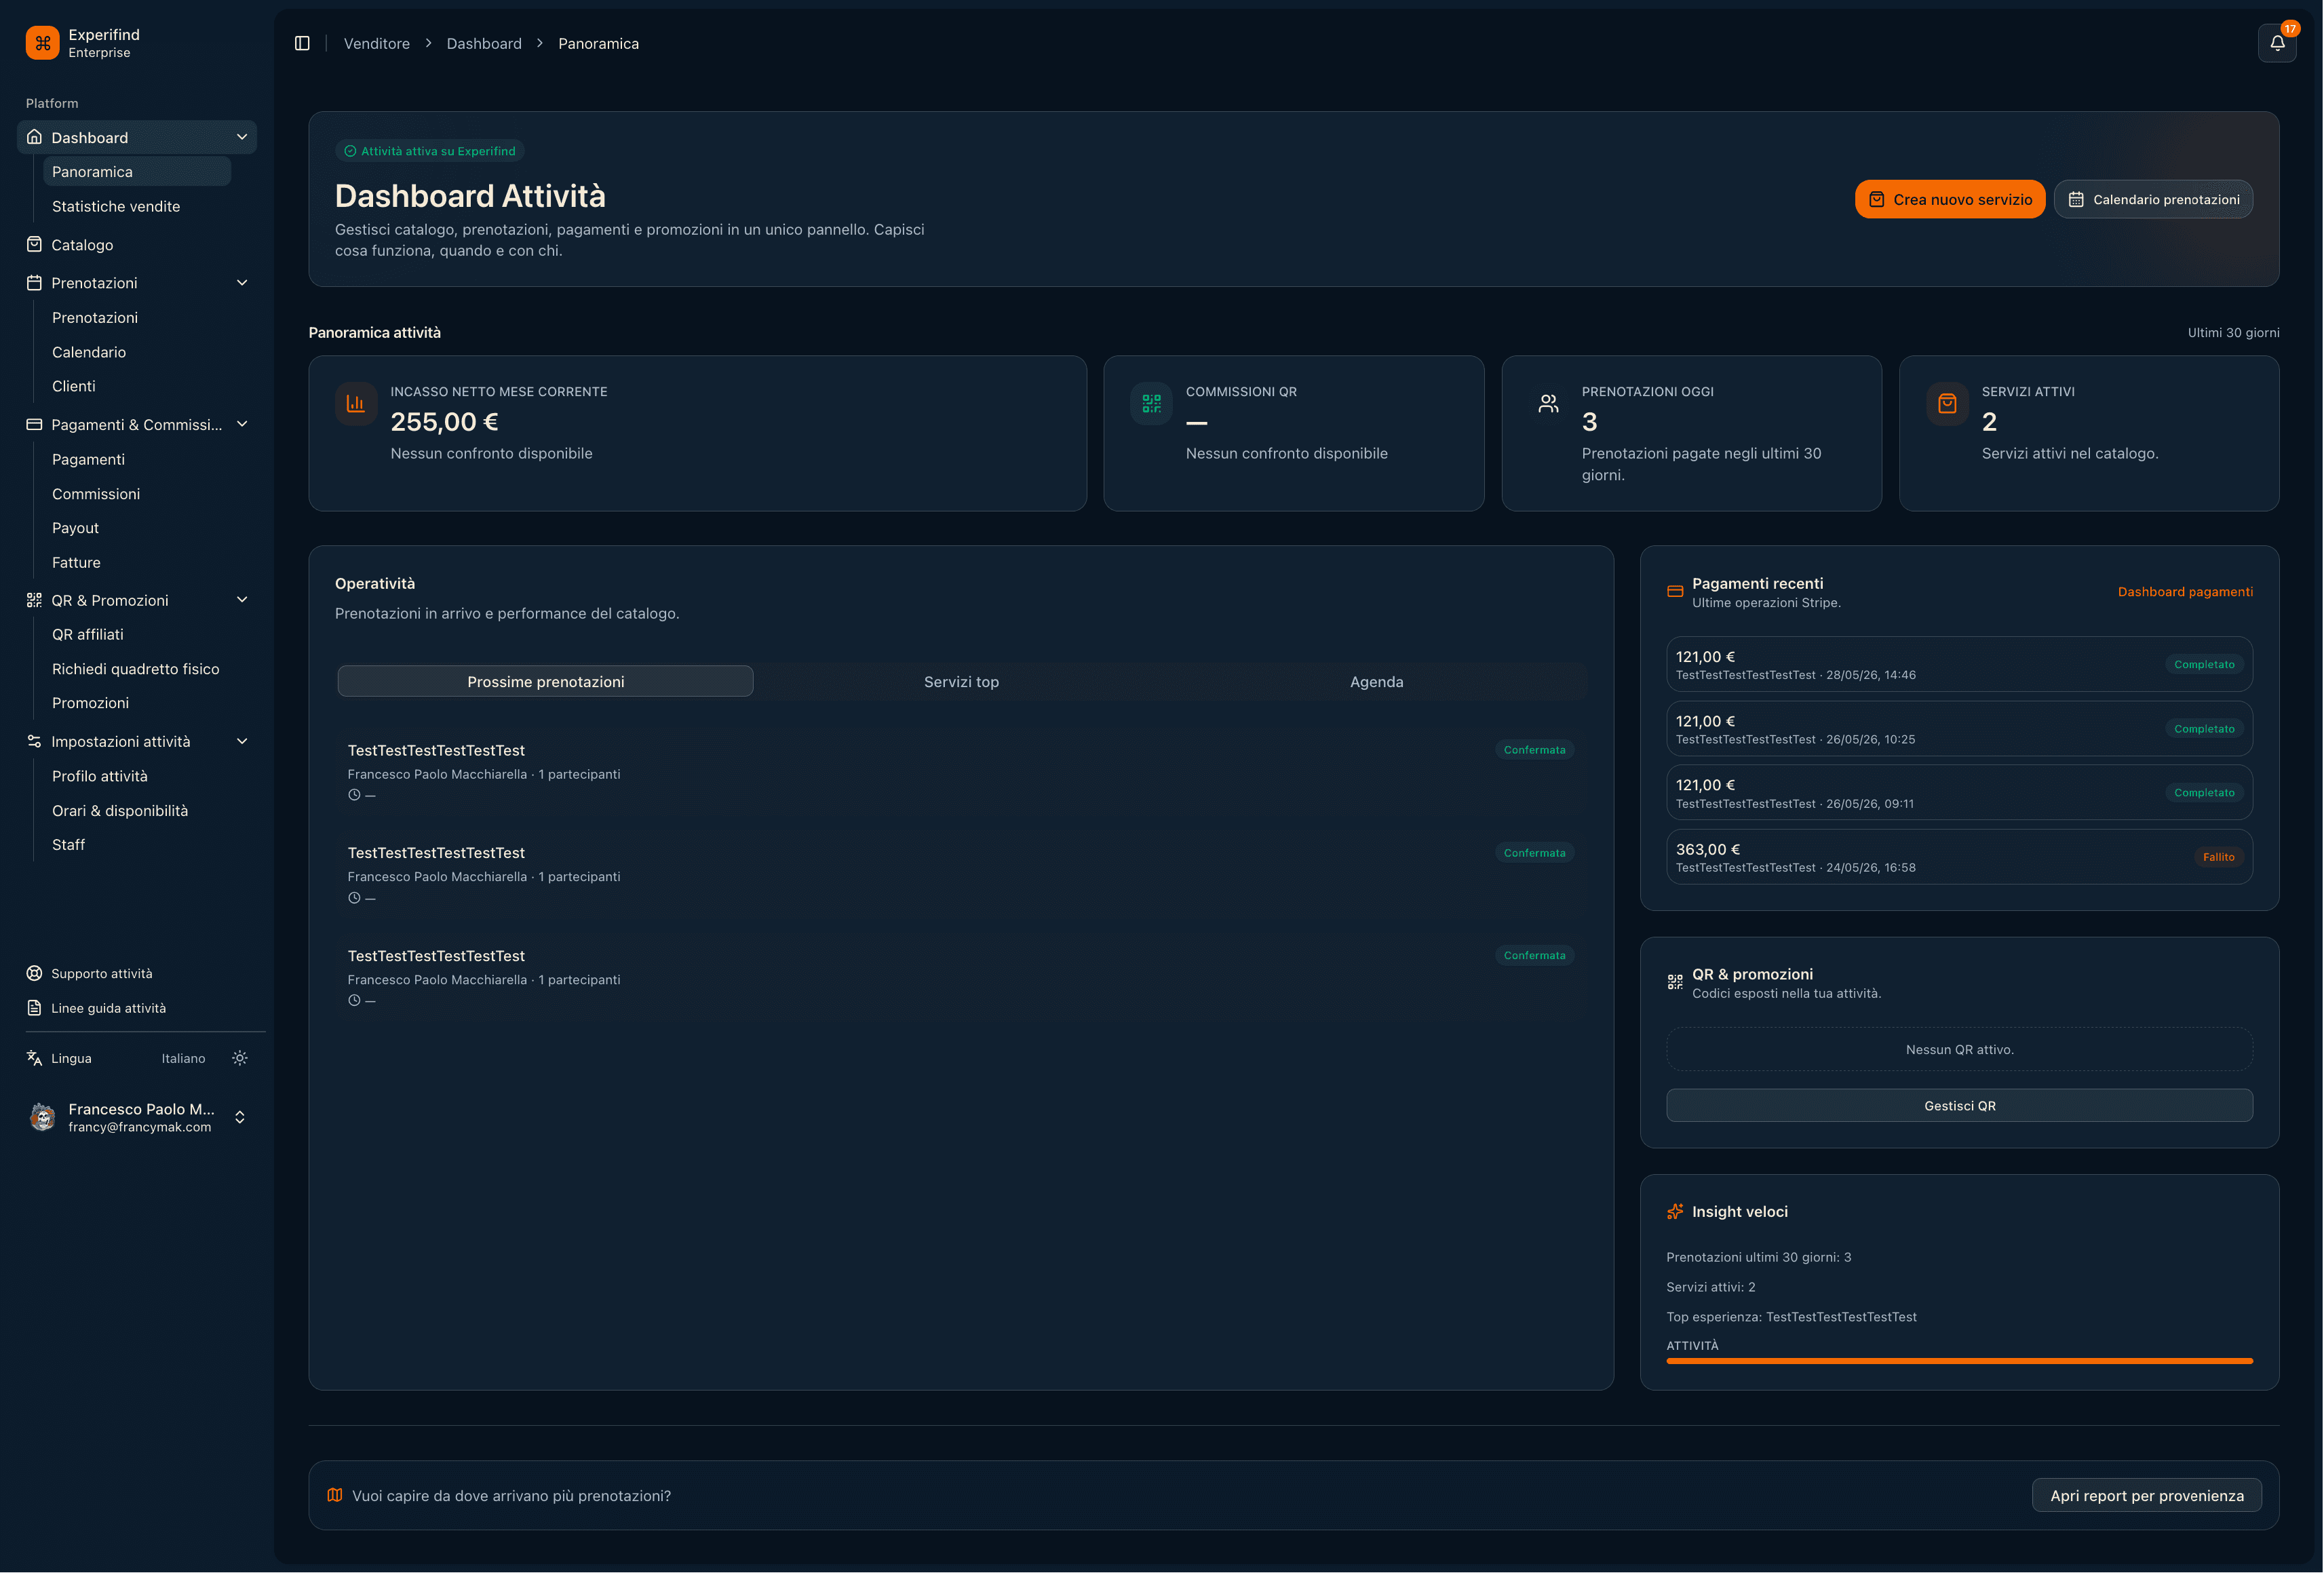The width and height of the screenshot is (2324, 1573).
Task: Click the Lingua translate icon
Action: 34,1058
